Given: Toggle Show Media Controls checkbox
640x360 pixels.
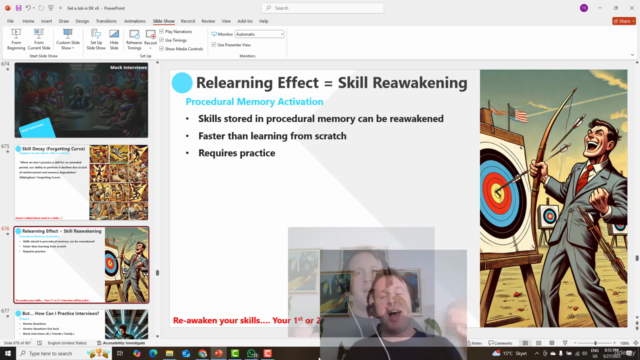Looking at the screenshot, I should 162,49.
